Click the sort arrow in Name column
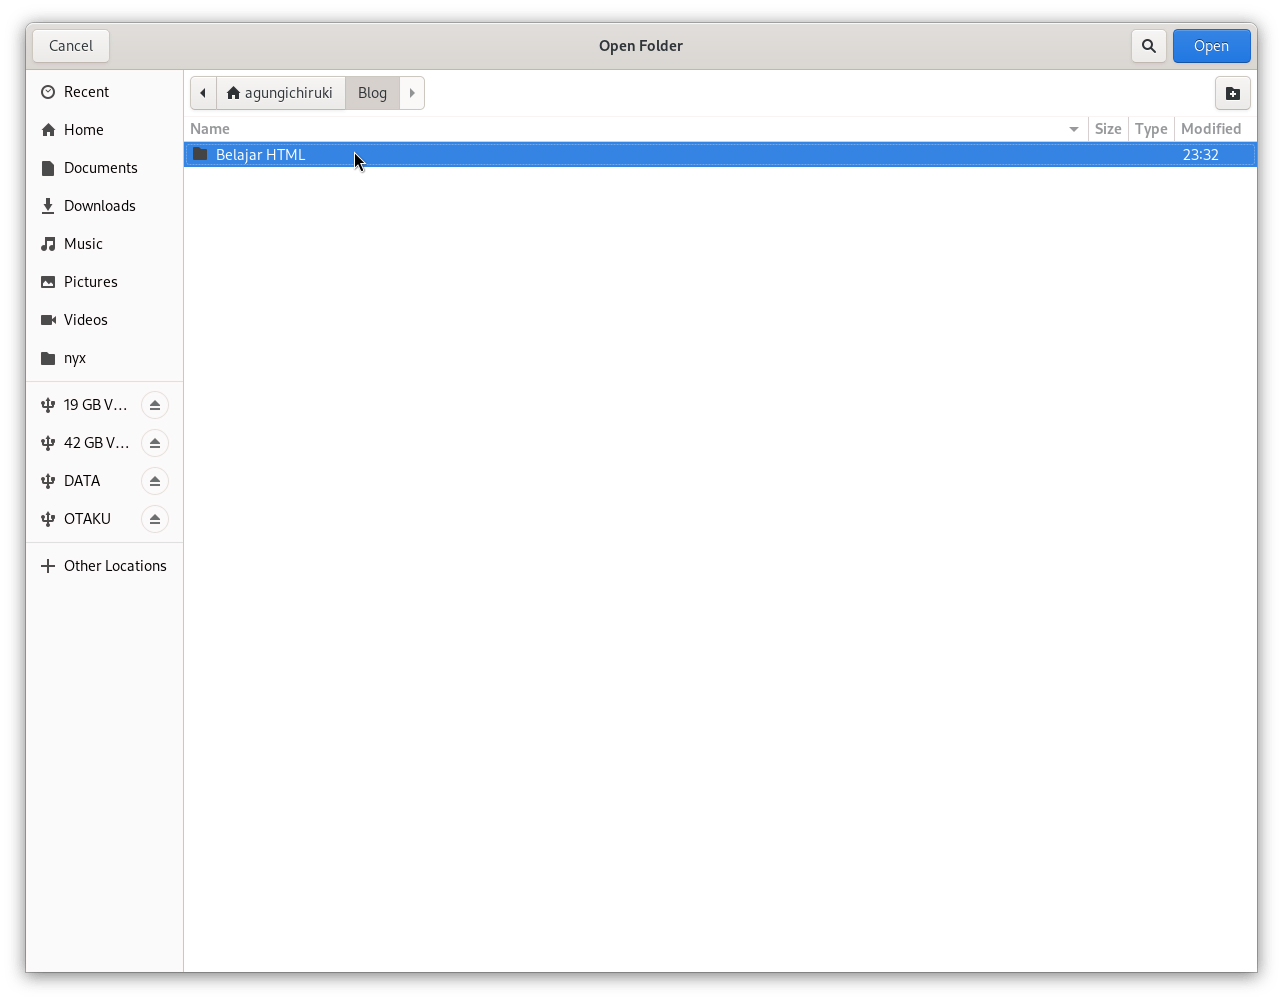This screenshot has width=1283, height=1001. pos(1074,129)
